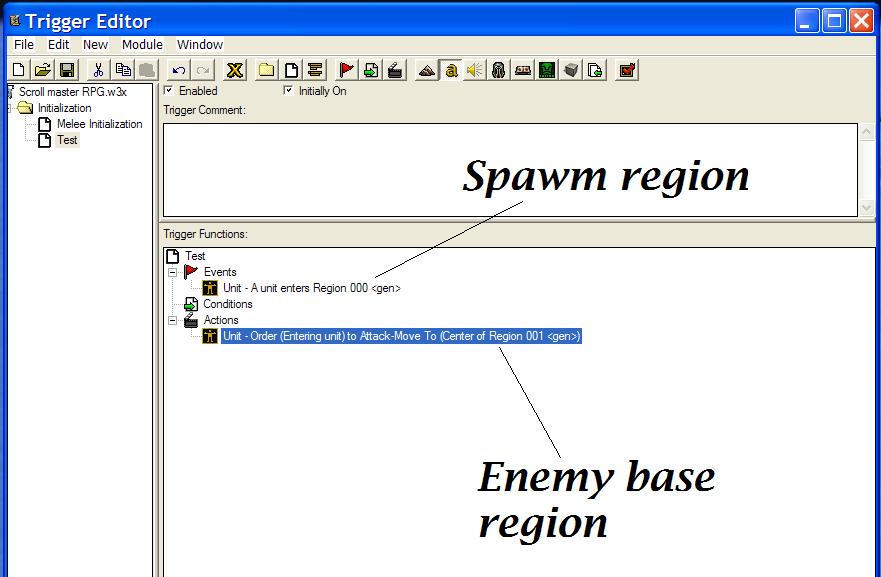Screen dimensions: 881x577
Task: Click the Undo arrow toolbar icon
Action: (x=179, y=70)
